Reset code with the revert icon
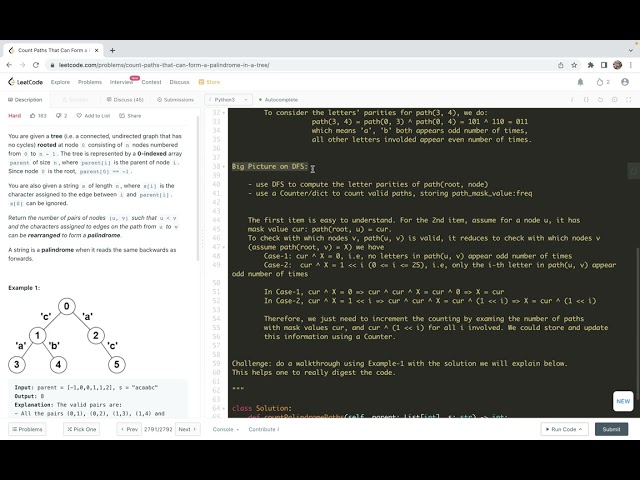 coord(600,100)
